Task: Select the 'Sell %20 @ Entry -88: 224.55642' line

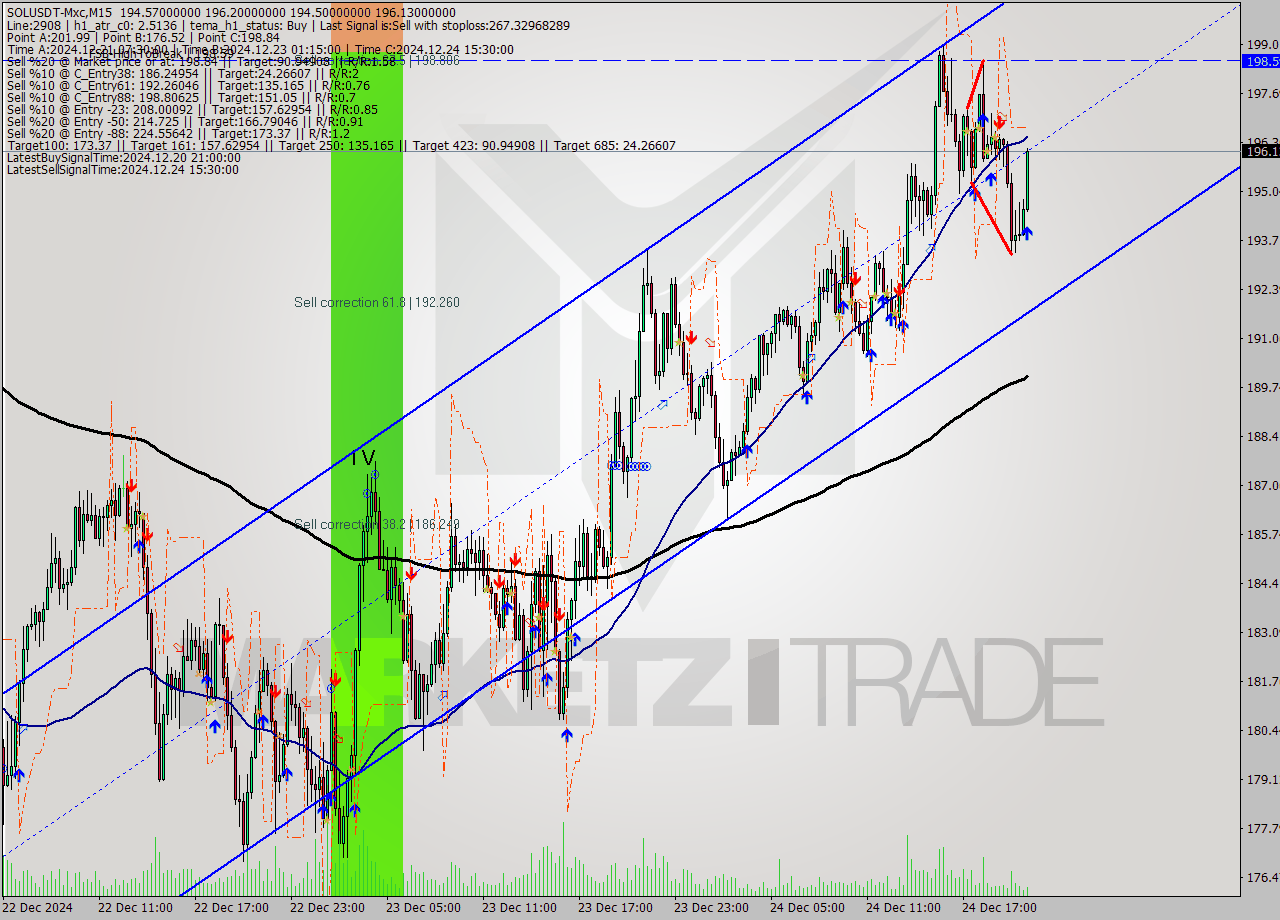Action: 178,133
